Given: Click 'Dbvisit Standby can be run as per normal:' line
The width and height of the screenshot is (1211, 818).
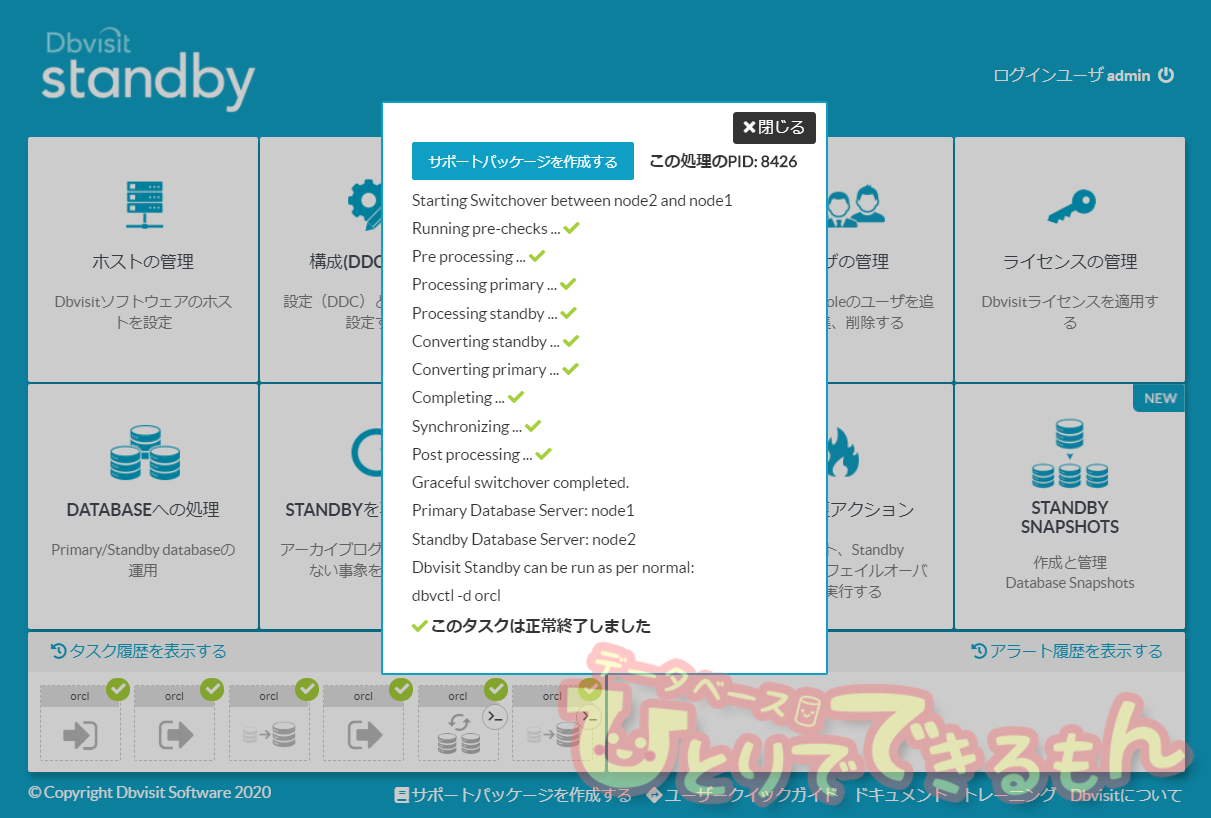Looking at the screenshot, I should tap(553, 567).
